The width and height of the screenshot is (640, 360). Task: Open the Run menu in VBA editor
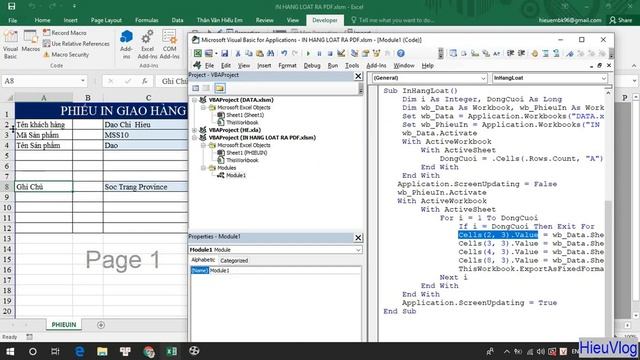click(333, 66)
